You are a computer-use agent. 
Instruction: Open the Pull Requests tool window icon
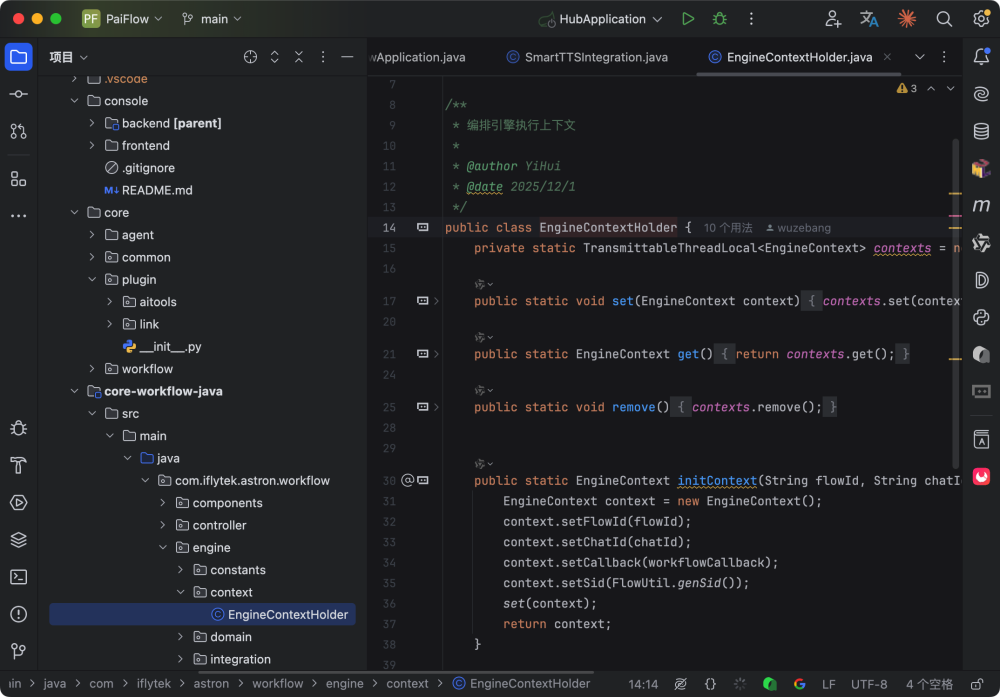tap(18, 131)
